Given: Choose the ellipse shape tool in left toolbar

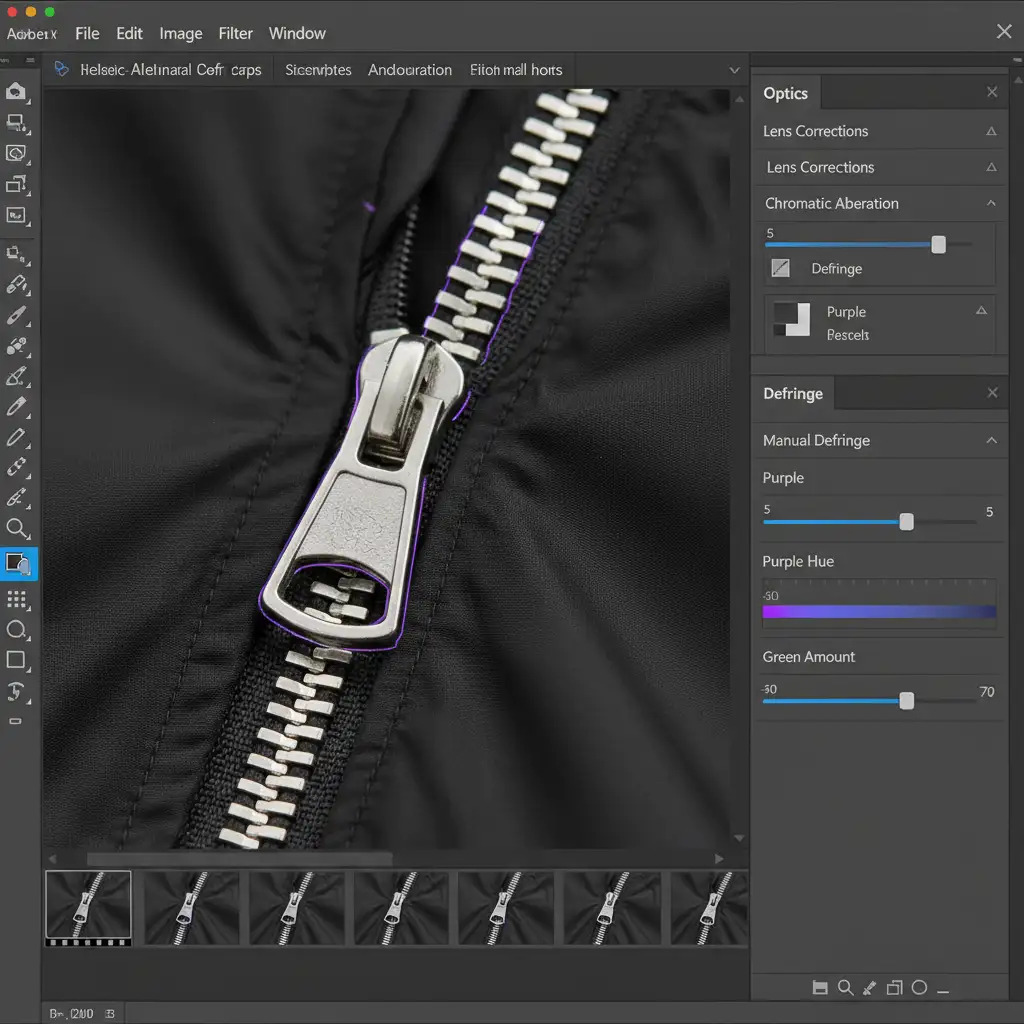Looking at the screenshot, I should pyautogui.click(x=16, y=630).
